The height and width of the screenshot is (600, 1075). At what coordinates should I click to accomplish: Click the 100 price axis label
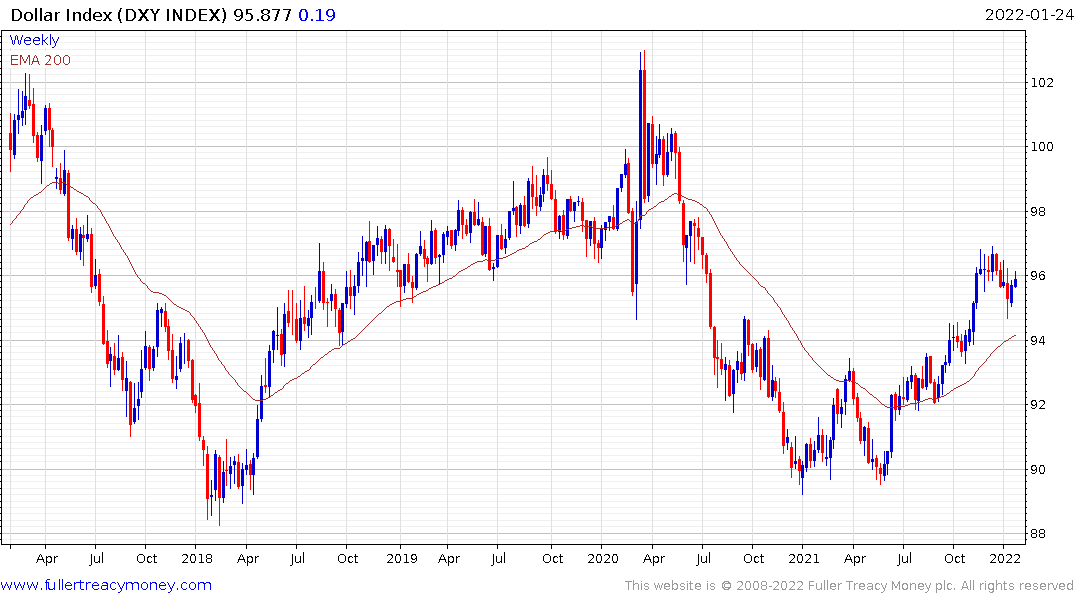(1042, 147)
